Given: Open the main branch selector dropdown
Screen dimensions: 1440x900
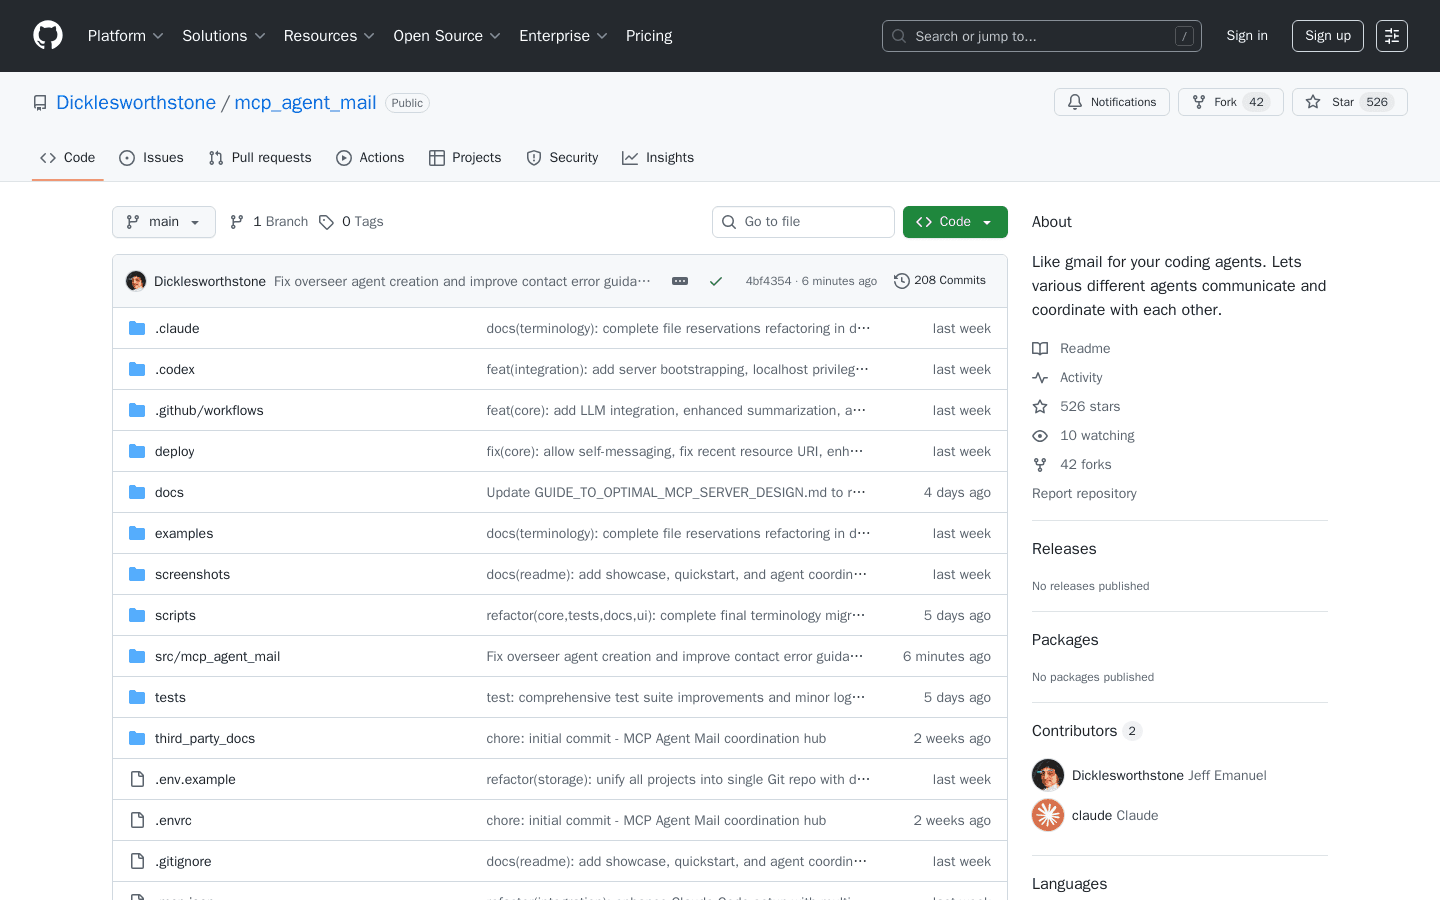Looking at the screenshot, I should coord(163,221).
